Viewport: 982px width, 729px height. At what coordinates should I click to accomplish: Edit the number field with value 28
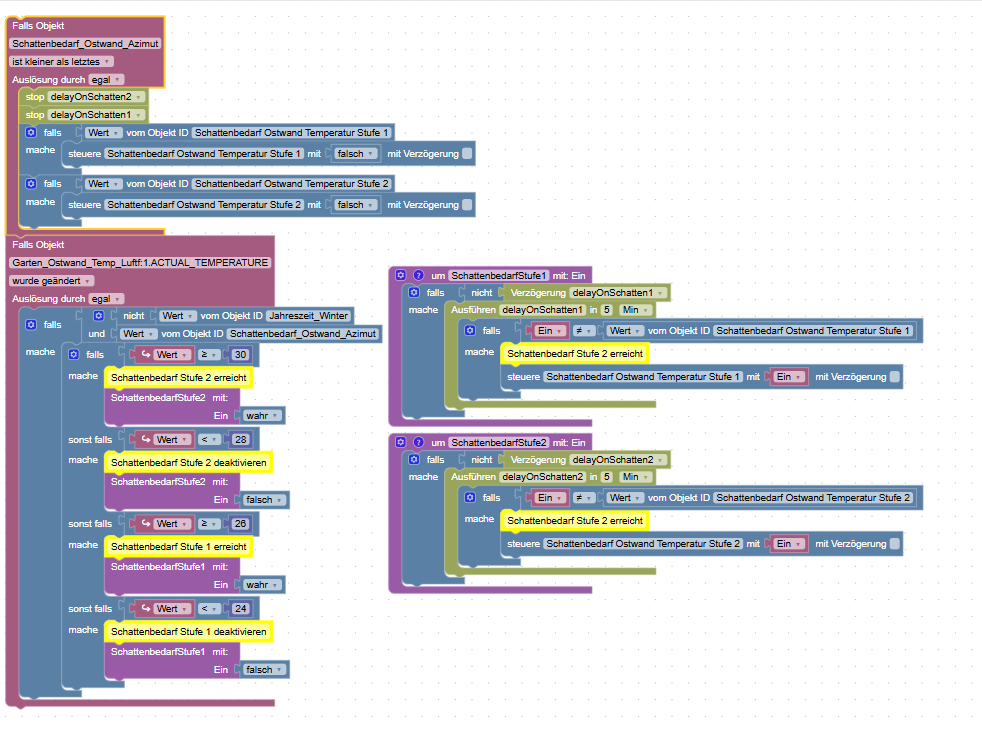pyautogui.click(x=240, y=440)
